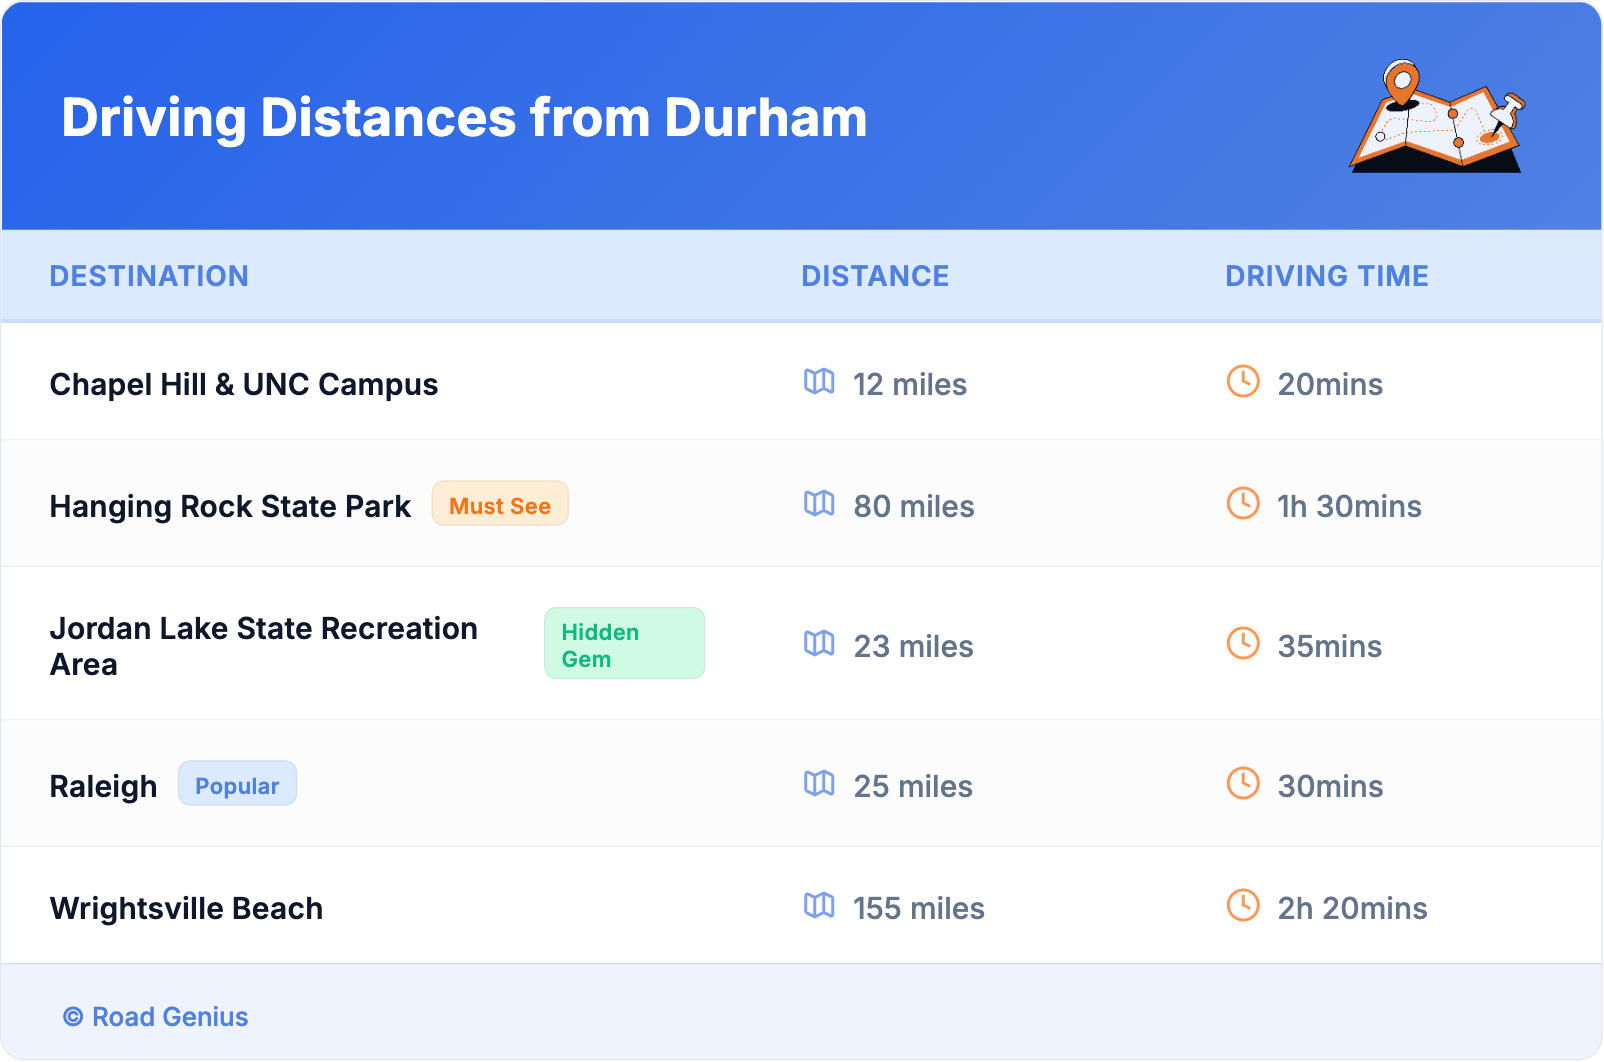This screenshot has height=1062, width=1604.
Task: Open the Road Genius copyright link
Action: [156, 1017]
